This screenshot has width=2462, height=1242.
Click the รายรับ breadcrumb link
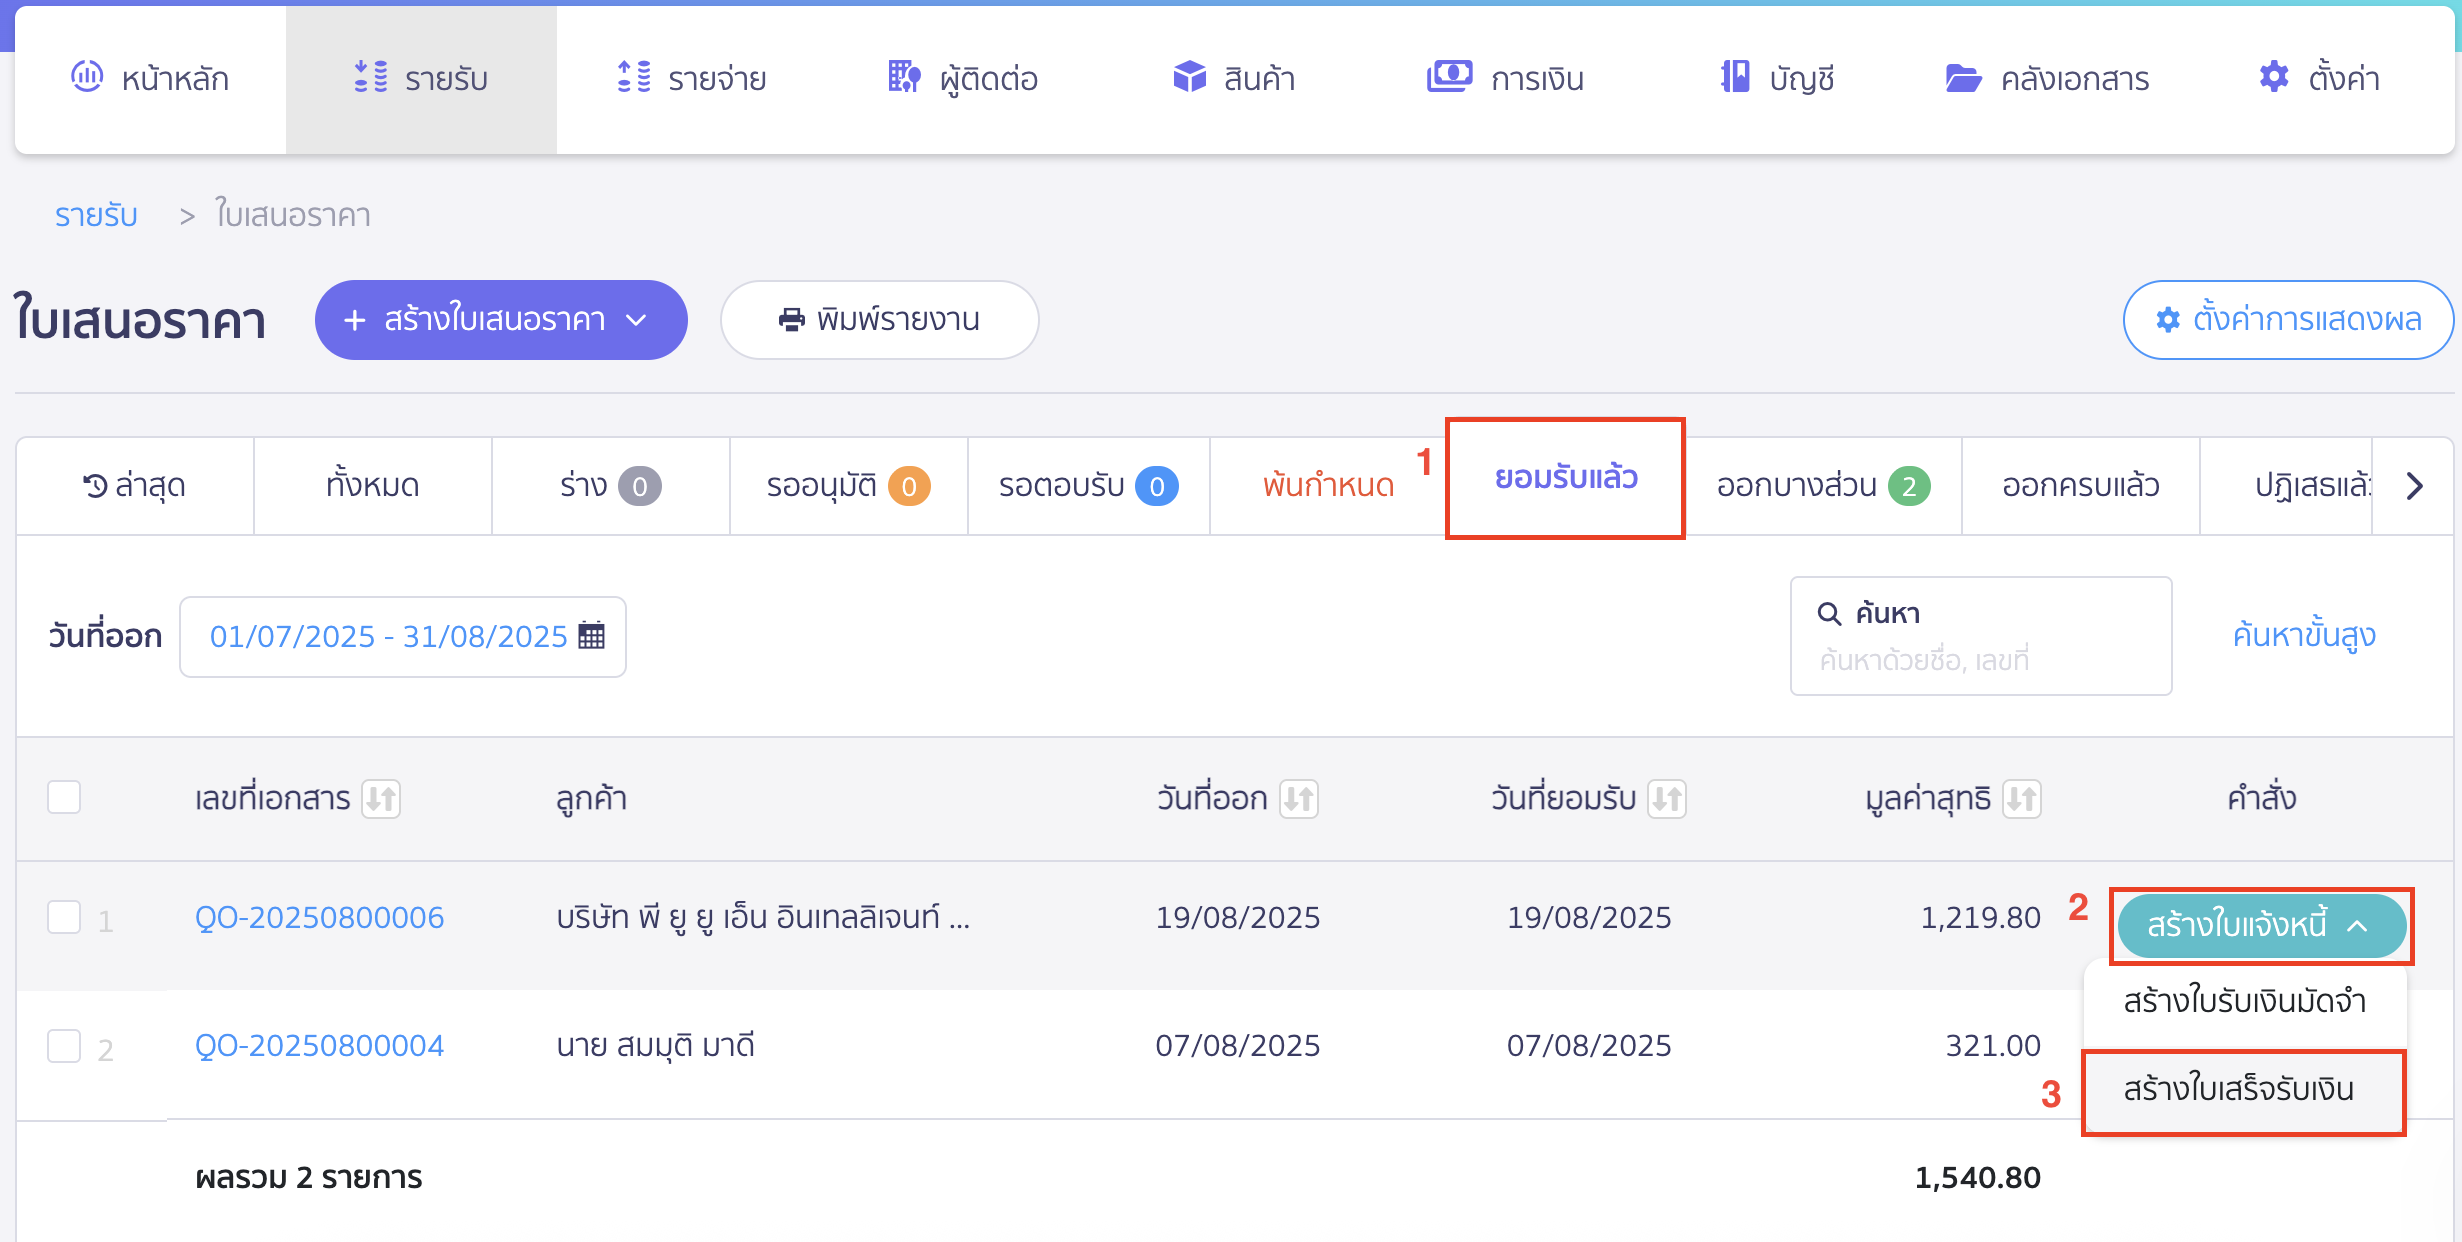[96, 216]
